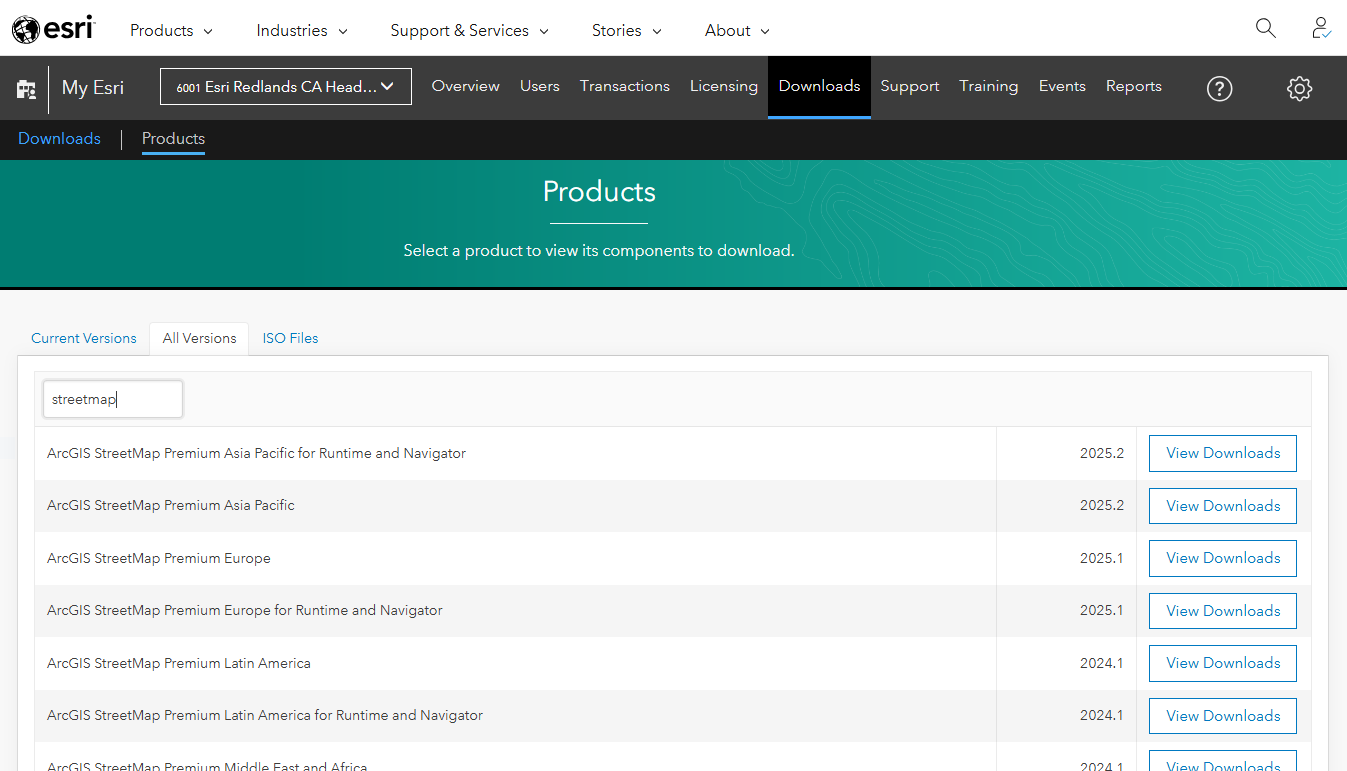
Task: Click the Products page heading
Action: tap(599, 192)
